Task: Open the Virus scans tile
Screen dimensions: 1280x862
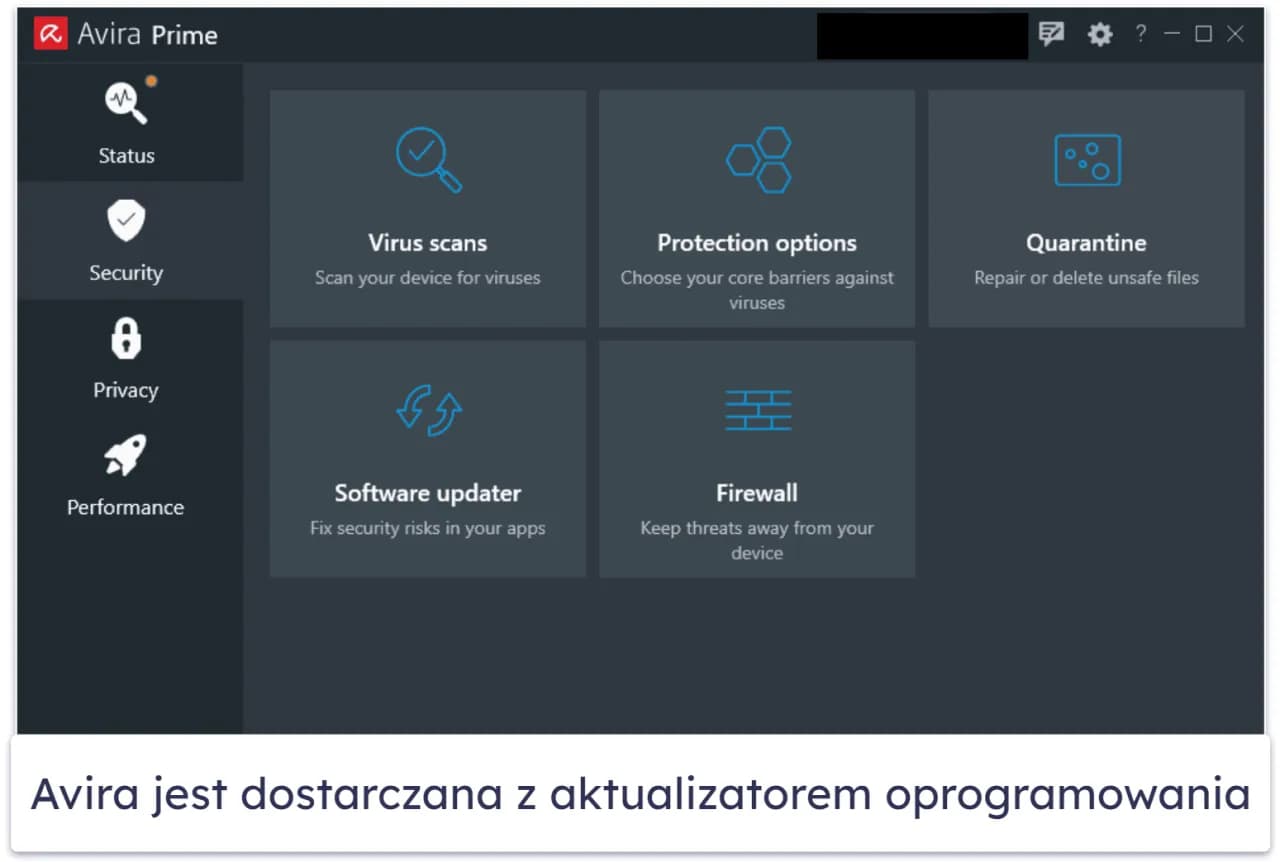Action: [x=427, y=208]
